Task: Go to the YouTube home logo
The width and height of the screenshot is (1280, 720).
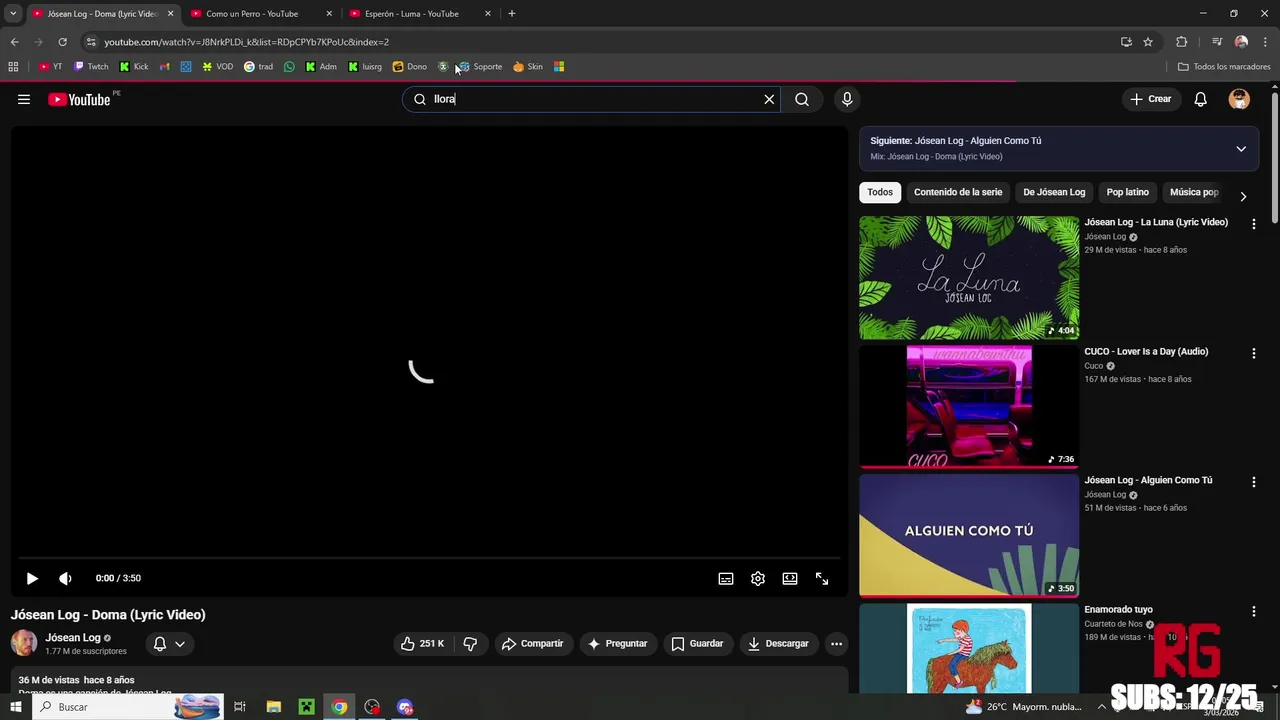Action: (79, 99)
